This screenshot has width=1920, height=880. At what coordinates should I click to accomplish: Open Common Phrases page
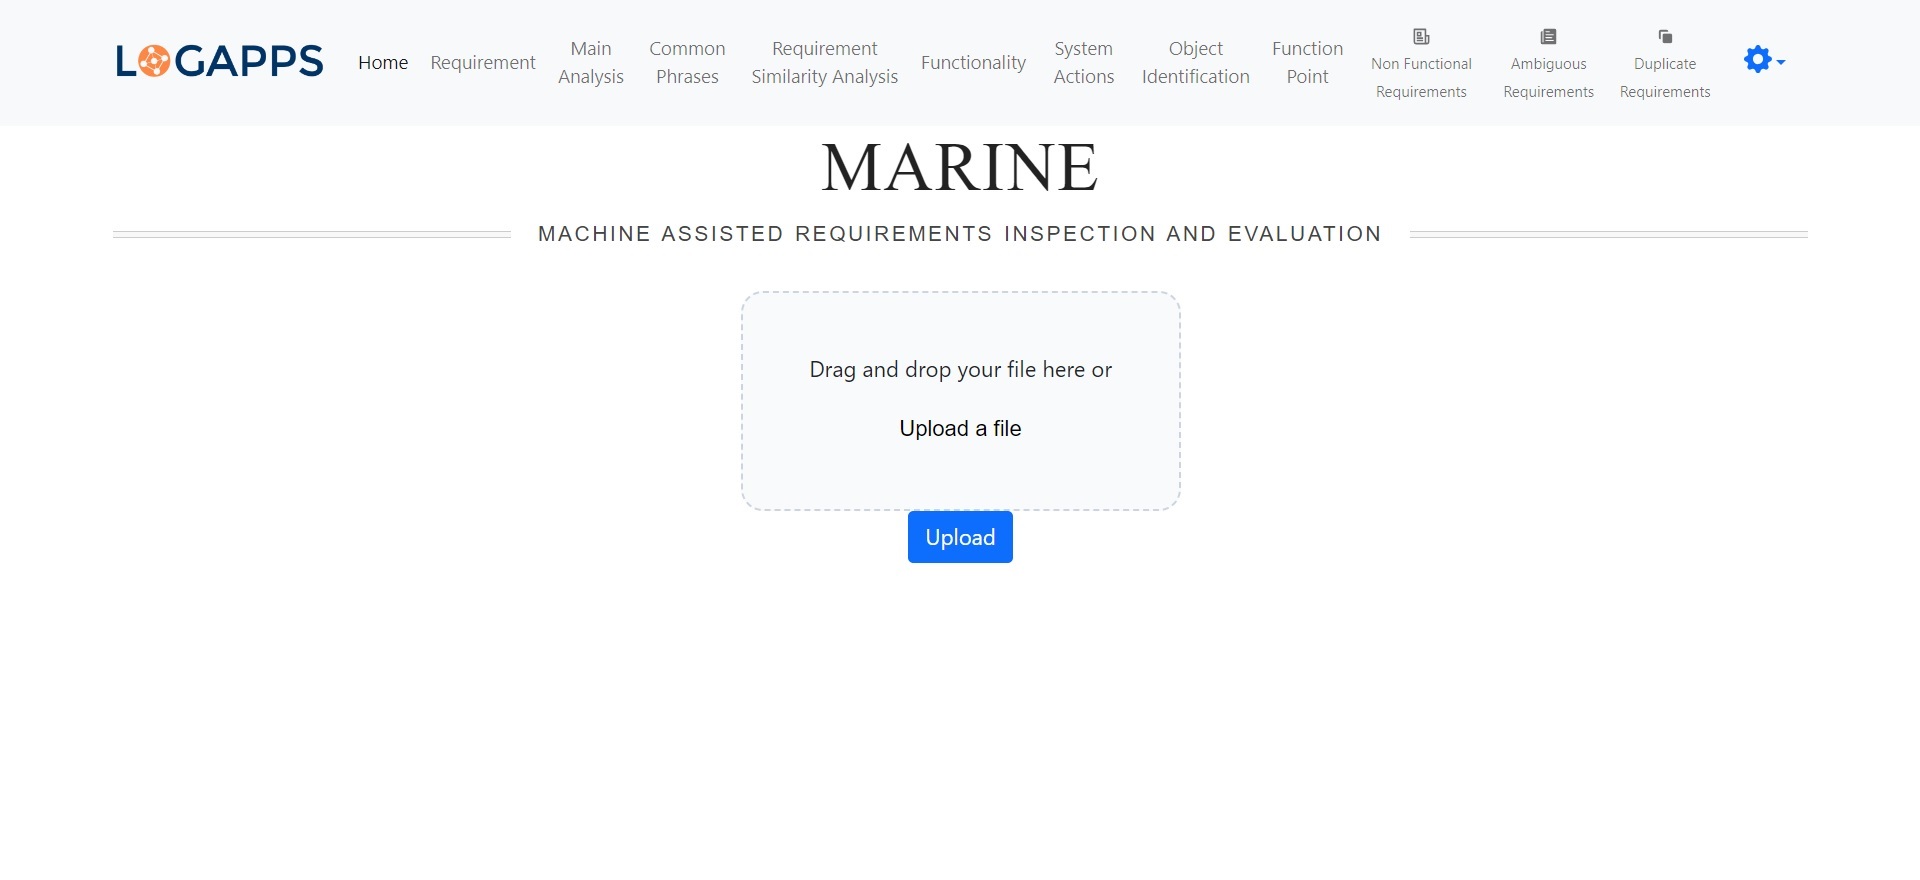[x=687, y=62]
